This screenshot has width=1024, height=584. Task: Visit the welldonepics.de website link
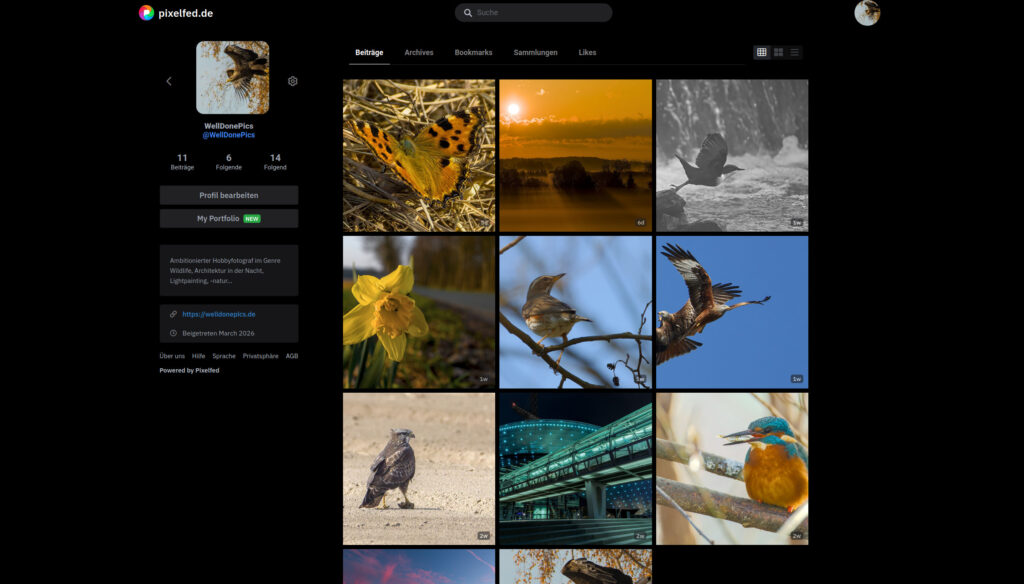click(x=219, y=314)
